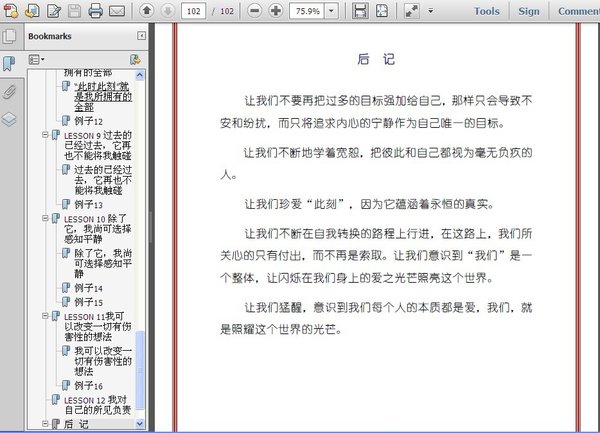Open bookmark LESSON 11 我可以改变一切有伤害性的想法

[x=98, y=326]
